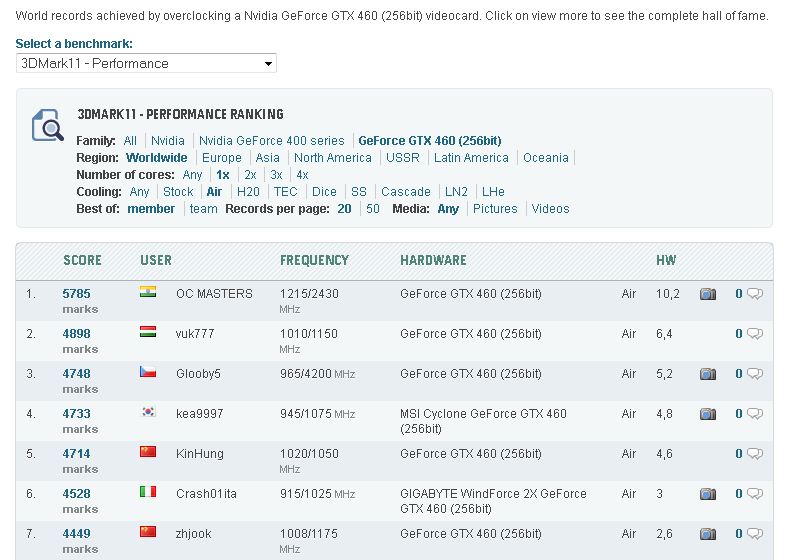Open camera screenshot icon for Crash01ita

pos(707,494)
